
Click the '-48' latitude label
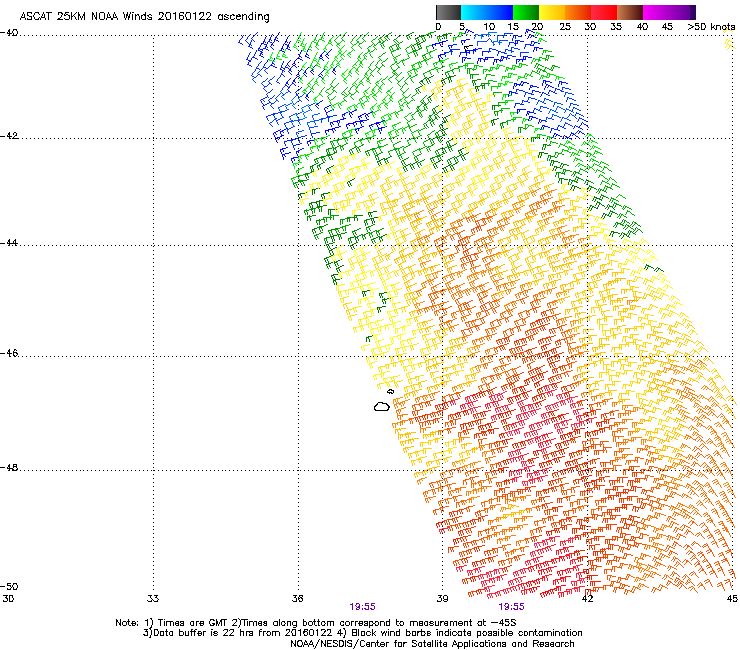[9, 467]
